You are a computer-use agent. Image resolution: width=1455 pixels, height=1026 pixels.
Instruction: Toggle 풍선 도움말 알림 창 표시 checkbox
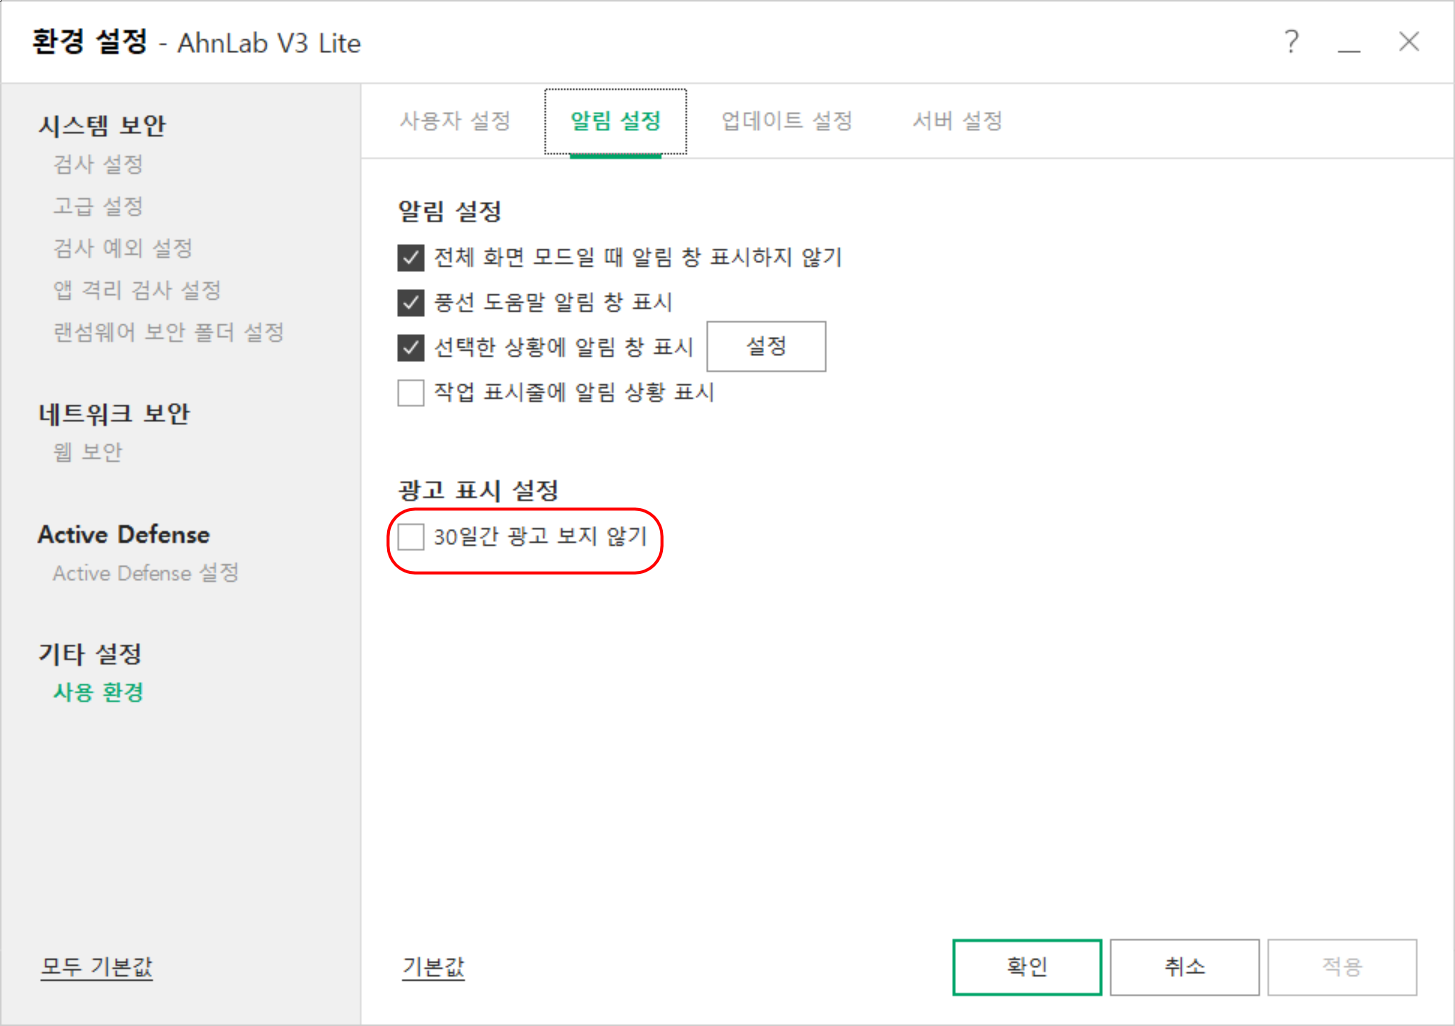click(411, 302)
